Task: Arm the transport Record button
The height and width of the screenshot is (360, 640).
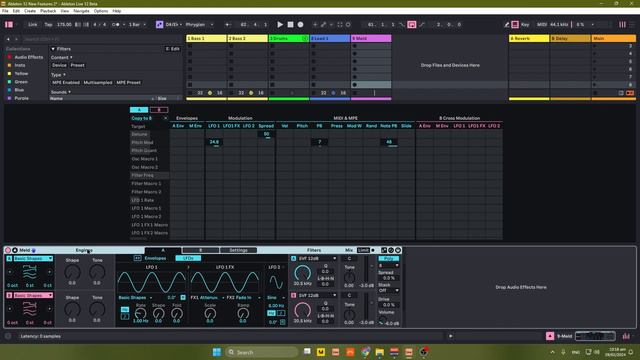Action: [x=300, y=24]
